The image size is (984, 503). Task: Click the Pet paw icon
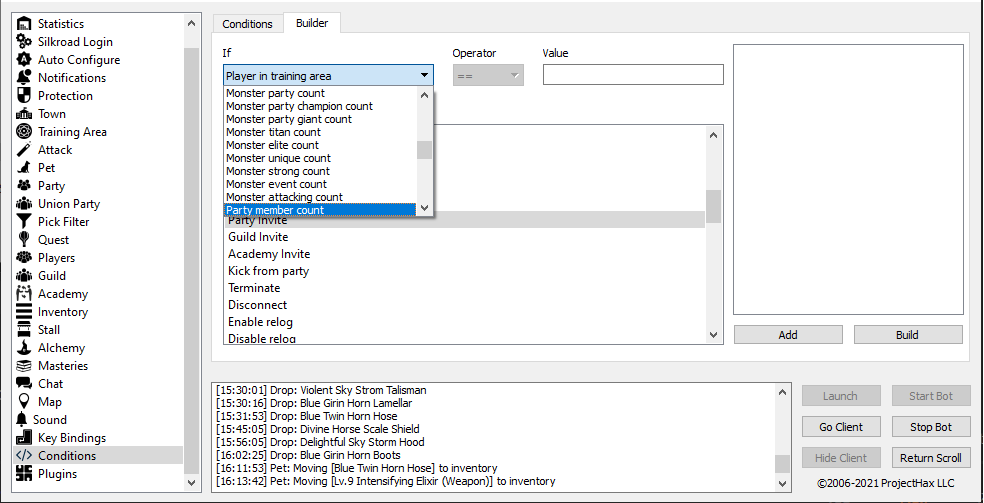(24, 167)
